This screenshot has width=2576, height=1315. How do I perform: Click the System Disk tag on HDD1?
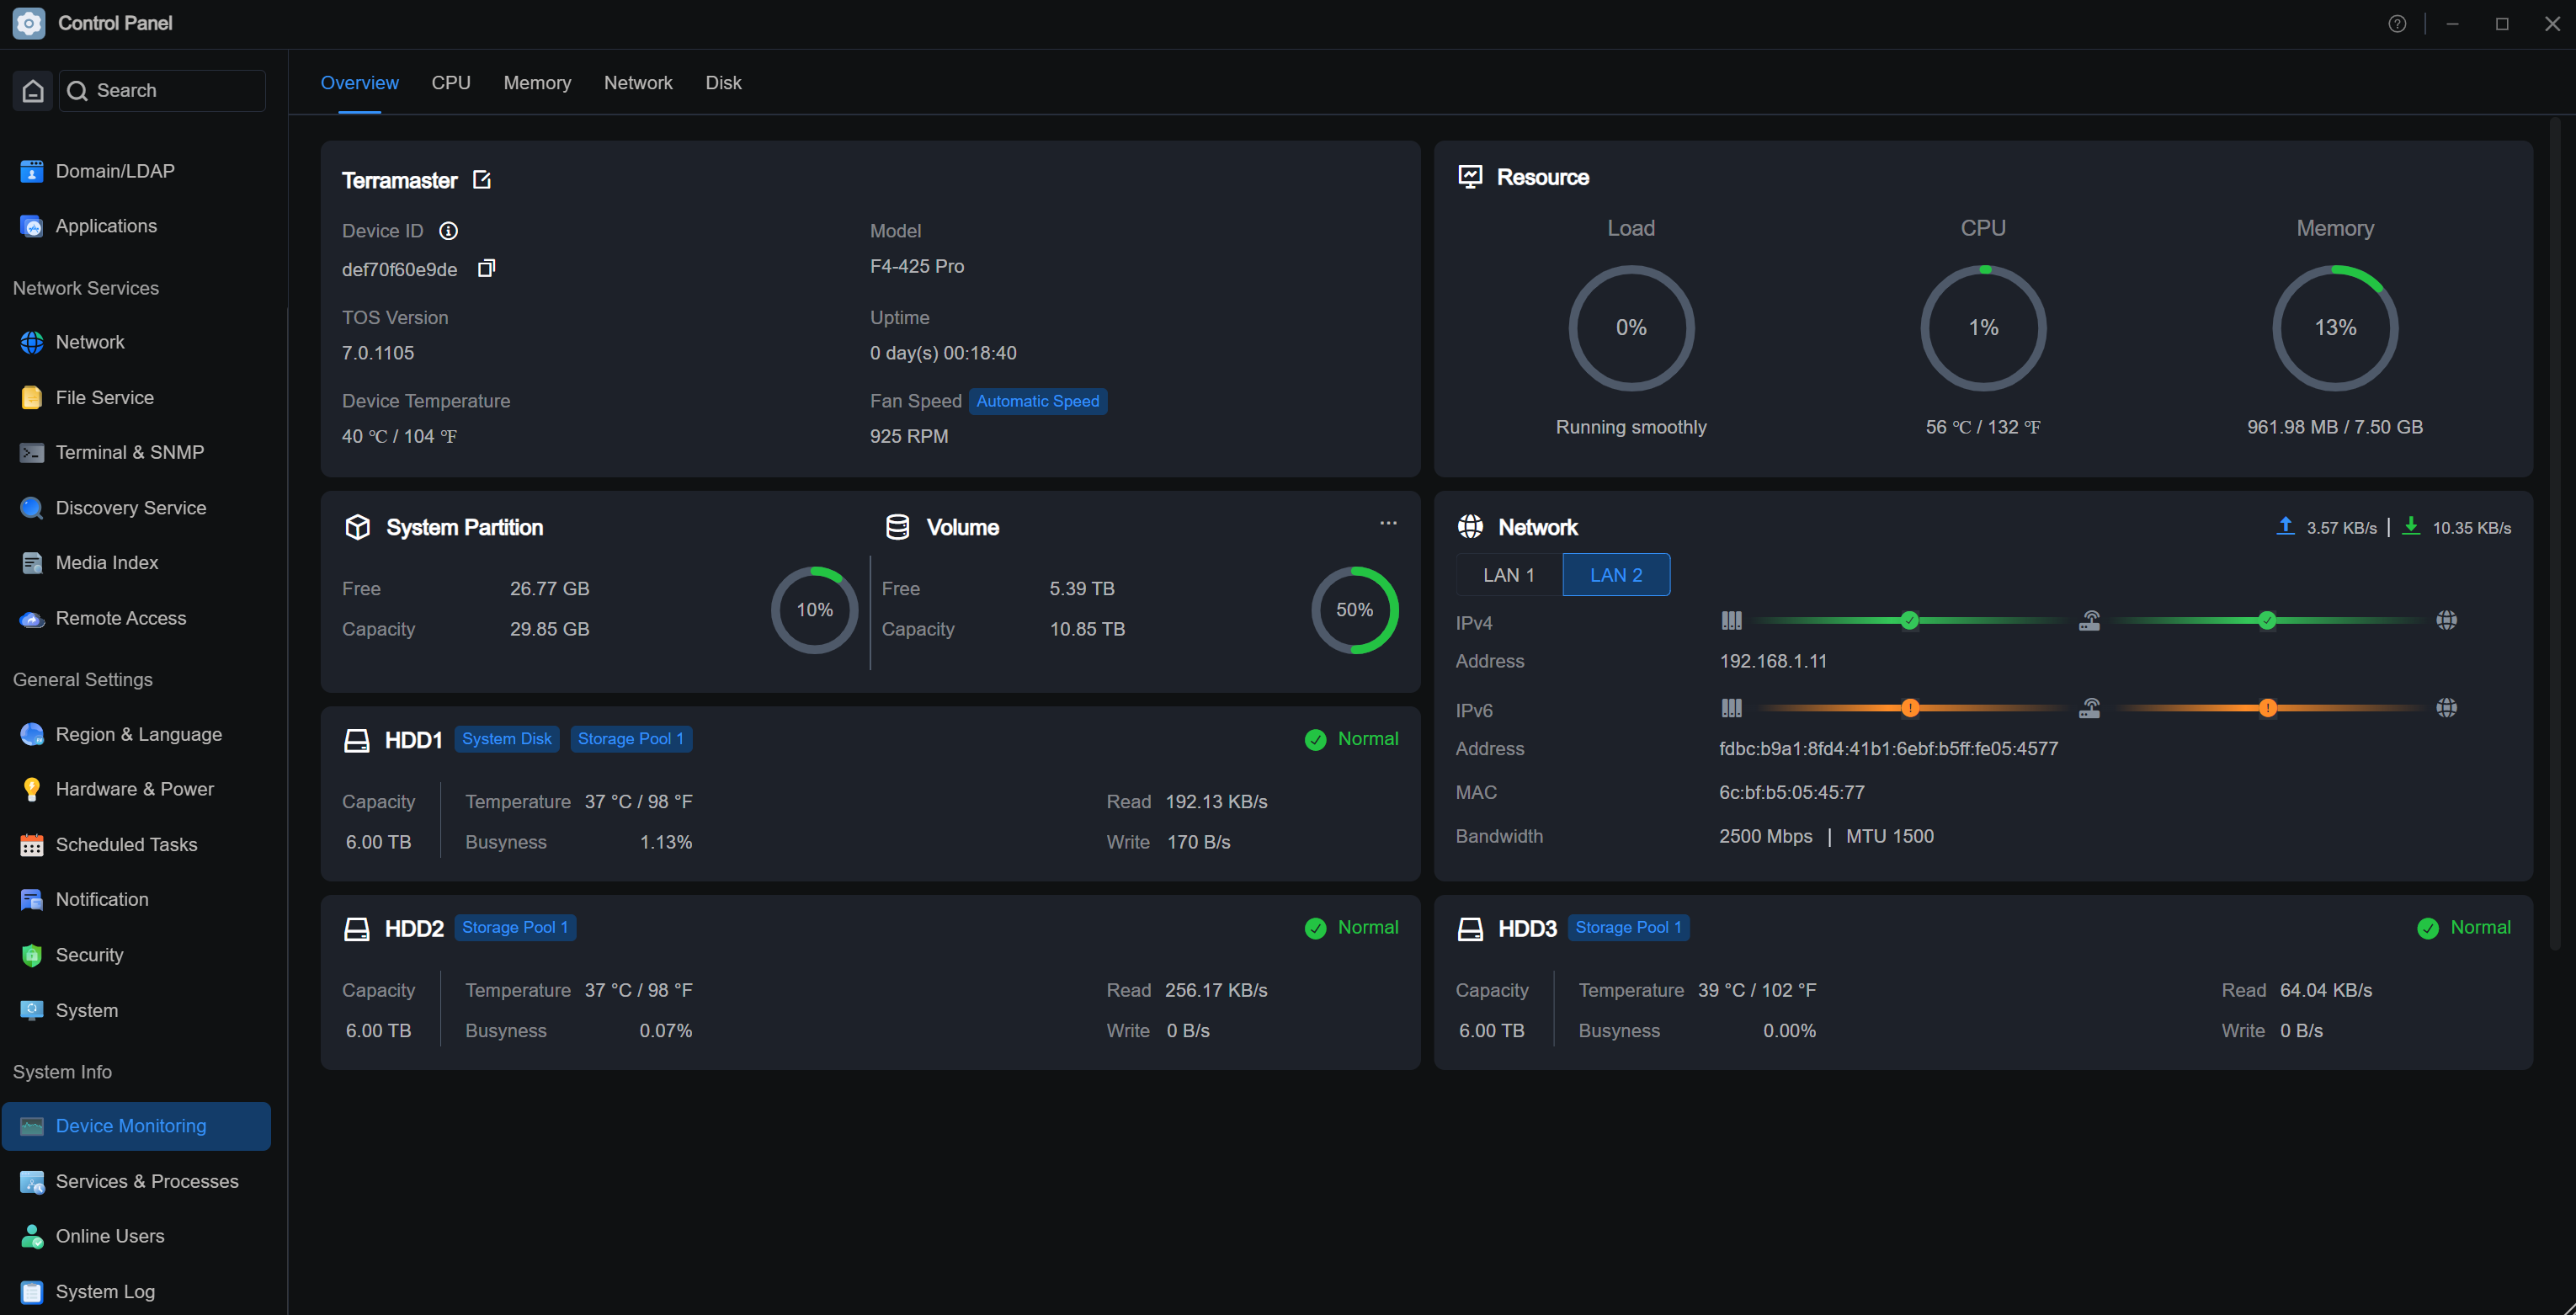[506, 739]
